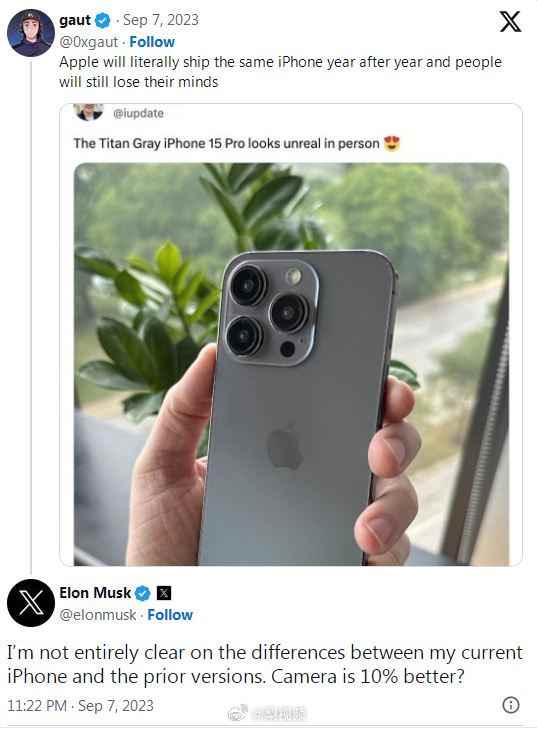Image resolution: width=537 pixels, height=729 pixels.
Task: Click the @0xgaut handle
Action: point(88,42)
